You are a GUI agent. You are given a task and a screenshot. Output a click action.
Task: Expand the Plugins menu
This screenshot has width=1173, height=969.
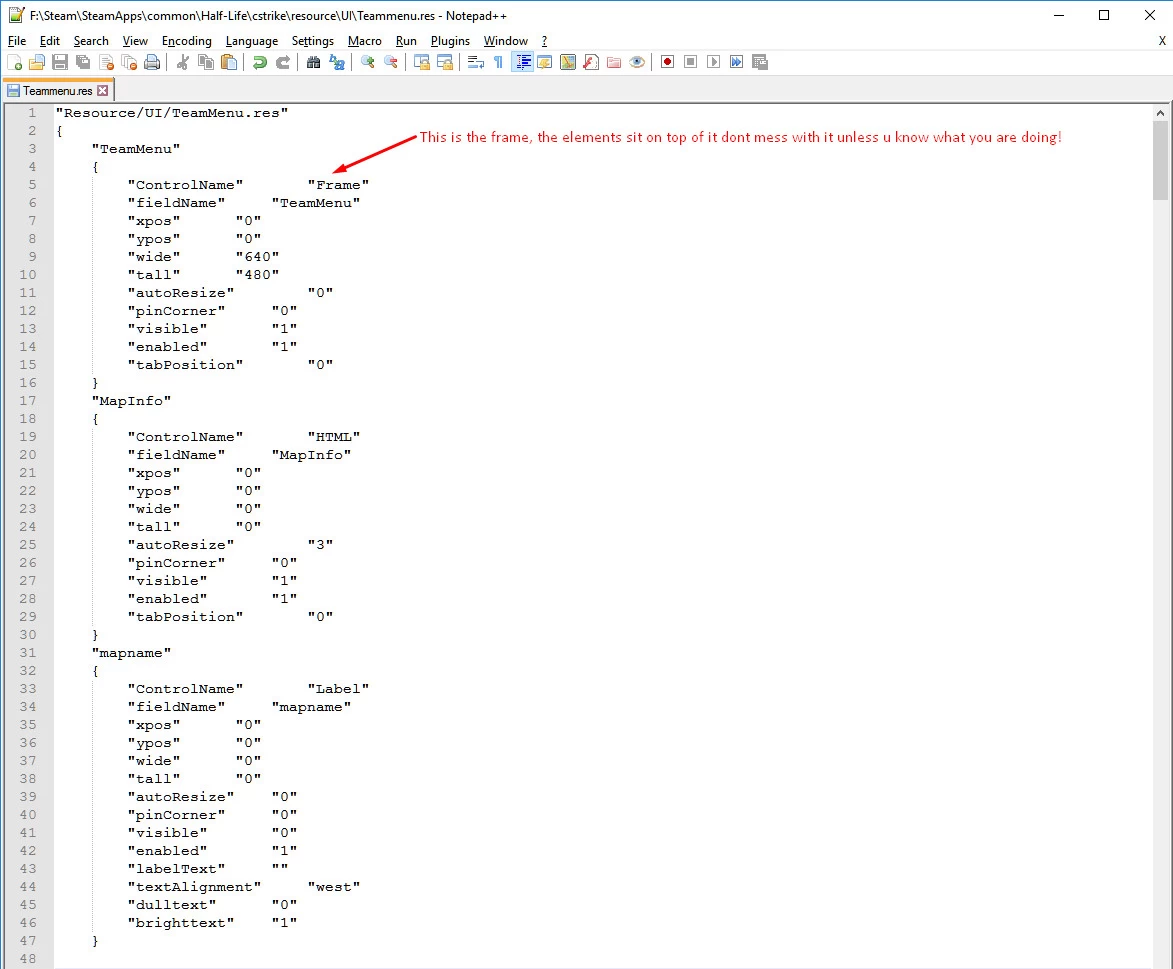(x=450, y=41)
